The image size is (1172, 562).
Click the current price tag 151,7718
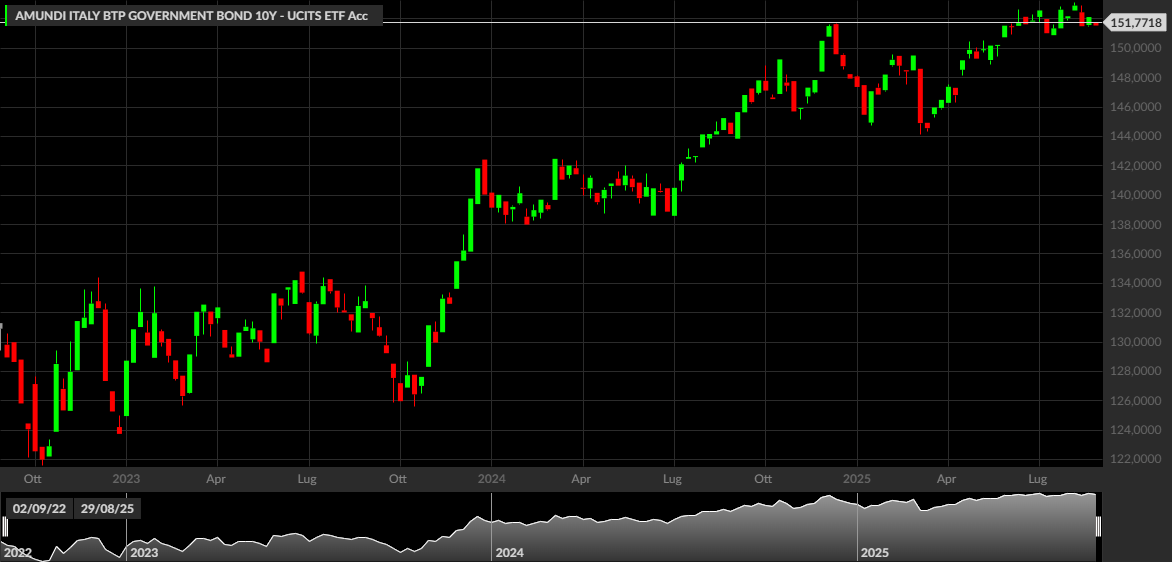pyautogui.click(x=1135, y=23)
